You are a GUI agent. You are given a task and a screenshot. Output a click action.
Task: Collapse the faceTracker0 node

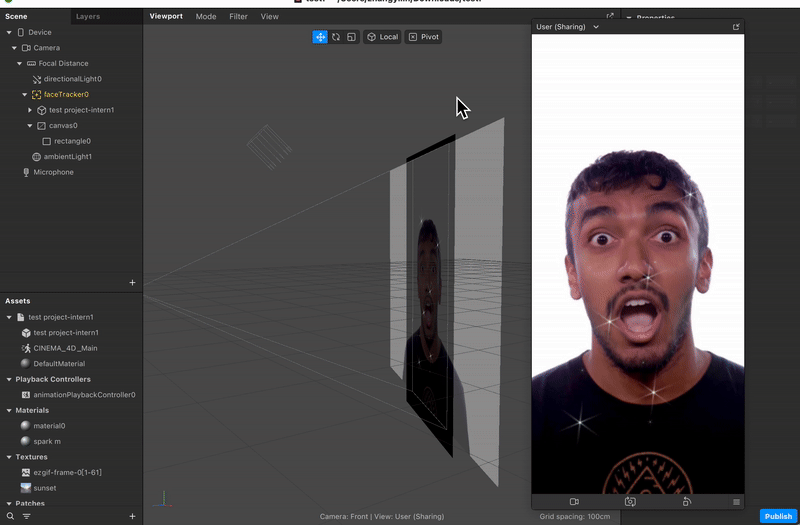(x=24, y=94)
